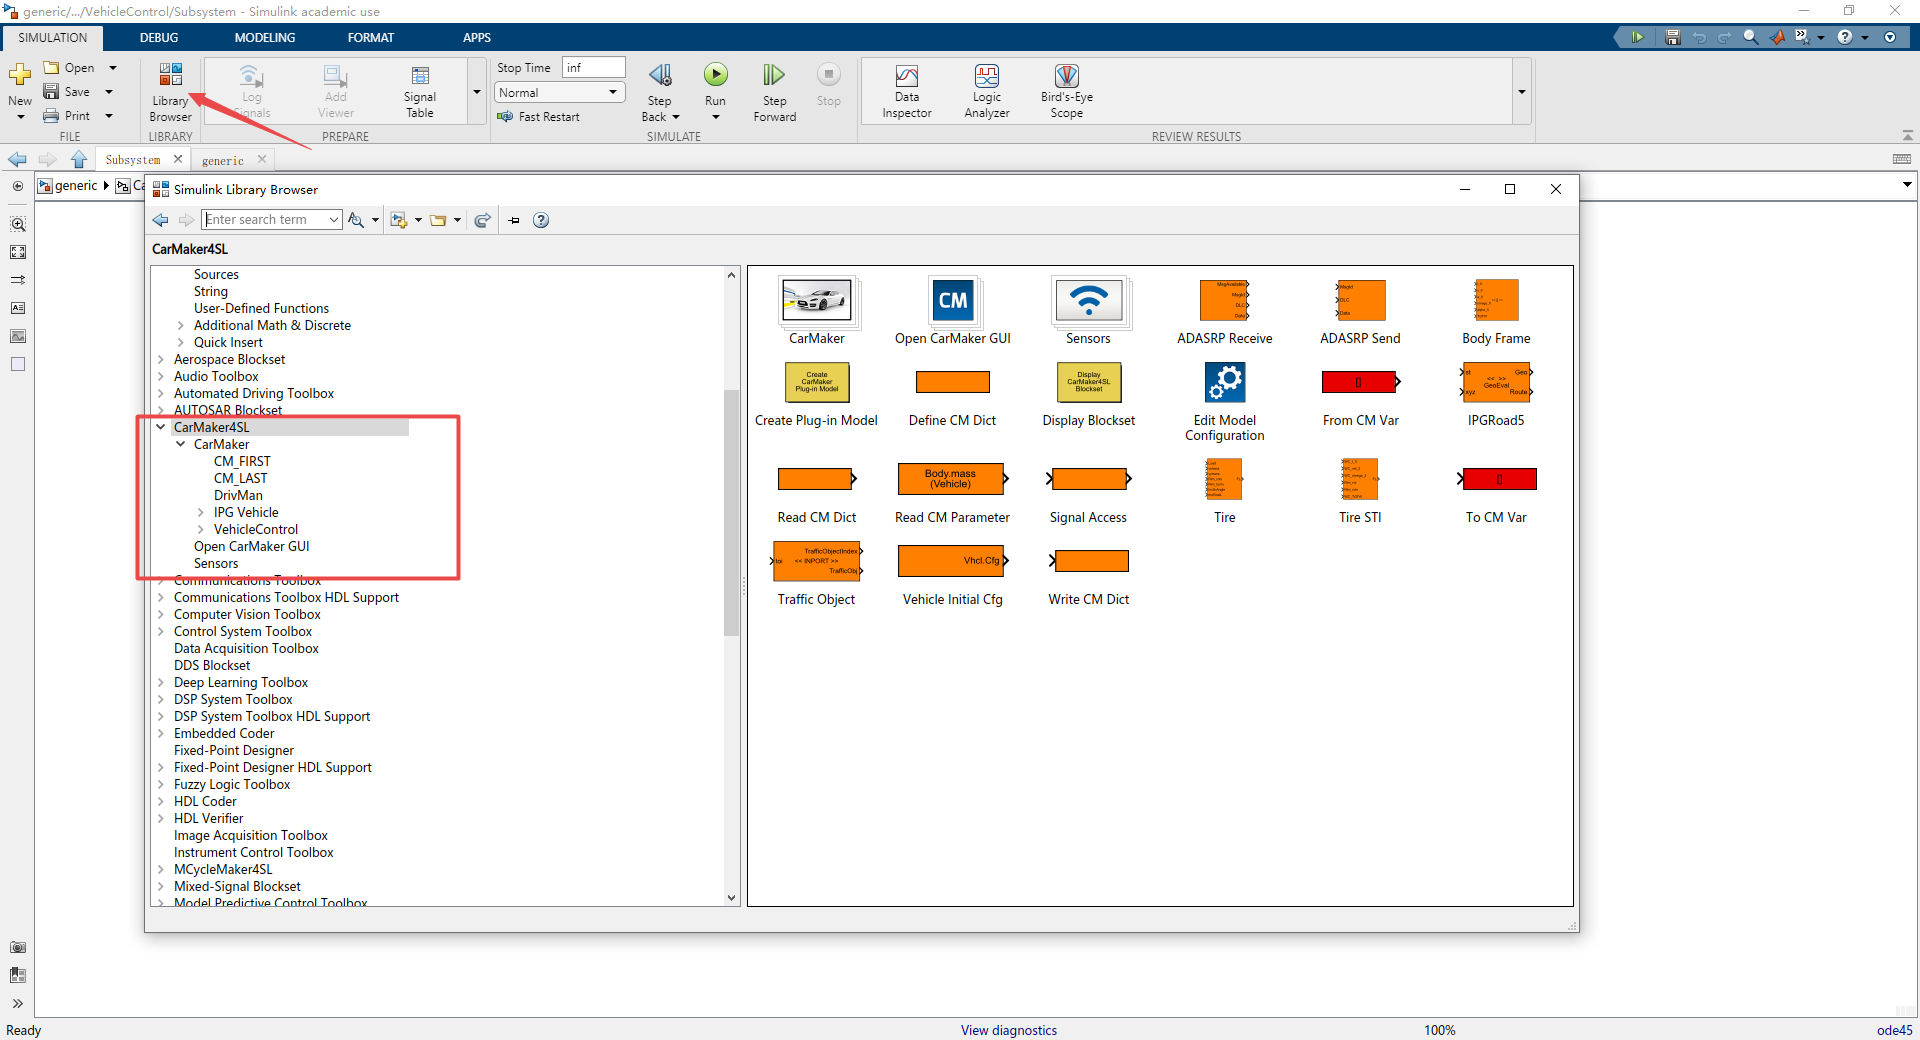Screen dimensions: 1920x1040
Task: Select the Tire STI block
Action: pyautogui.click(x=1361, y=479)
